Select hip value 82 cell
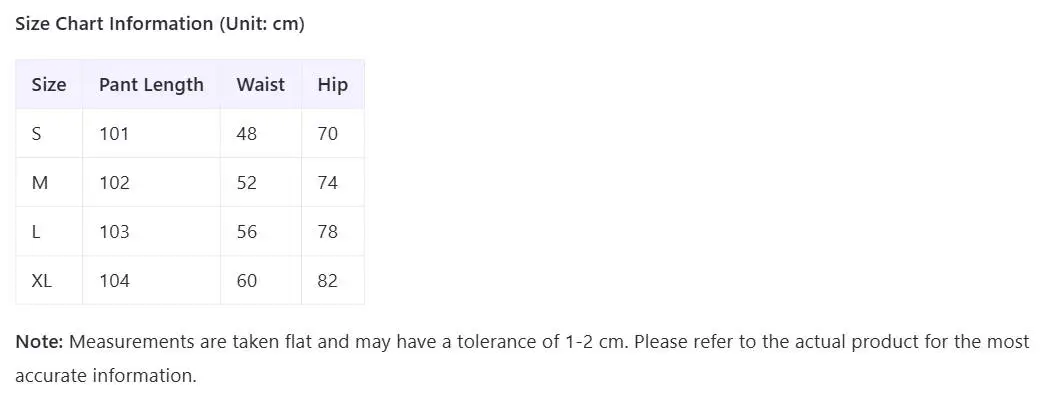The image size is (1063, 401). [x=328, y=281]
